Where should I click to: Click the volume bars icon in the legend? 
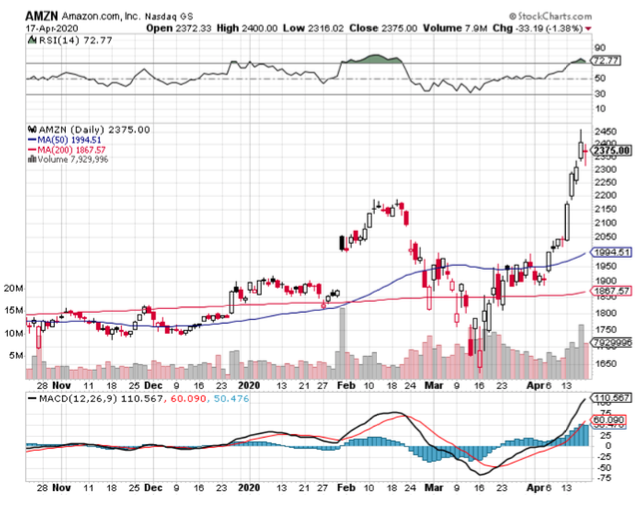[x=32, y=159]
